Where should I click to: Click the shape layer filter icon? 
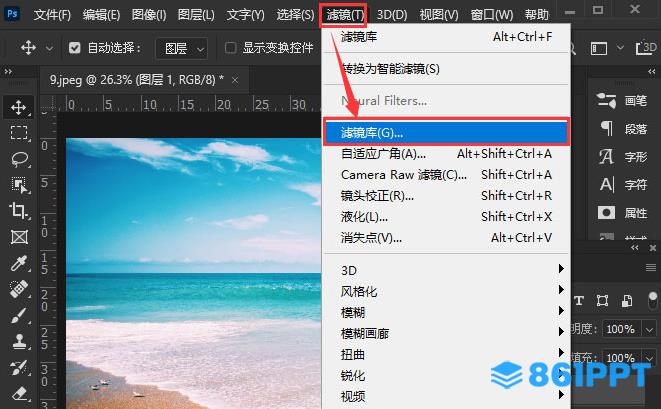(x=602, y=301)
